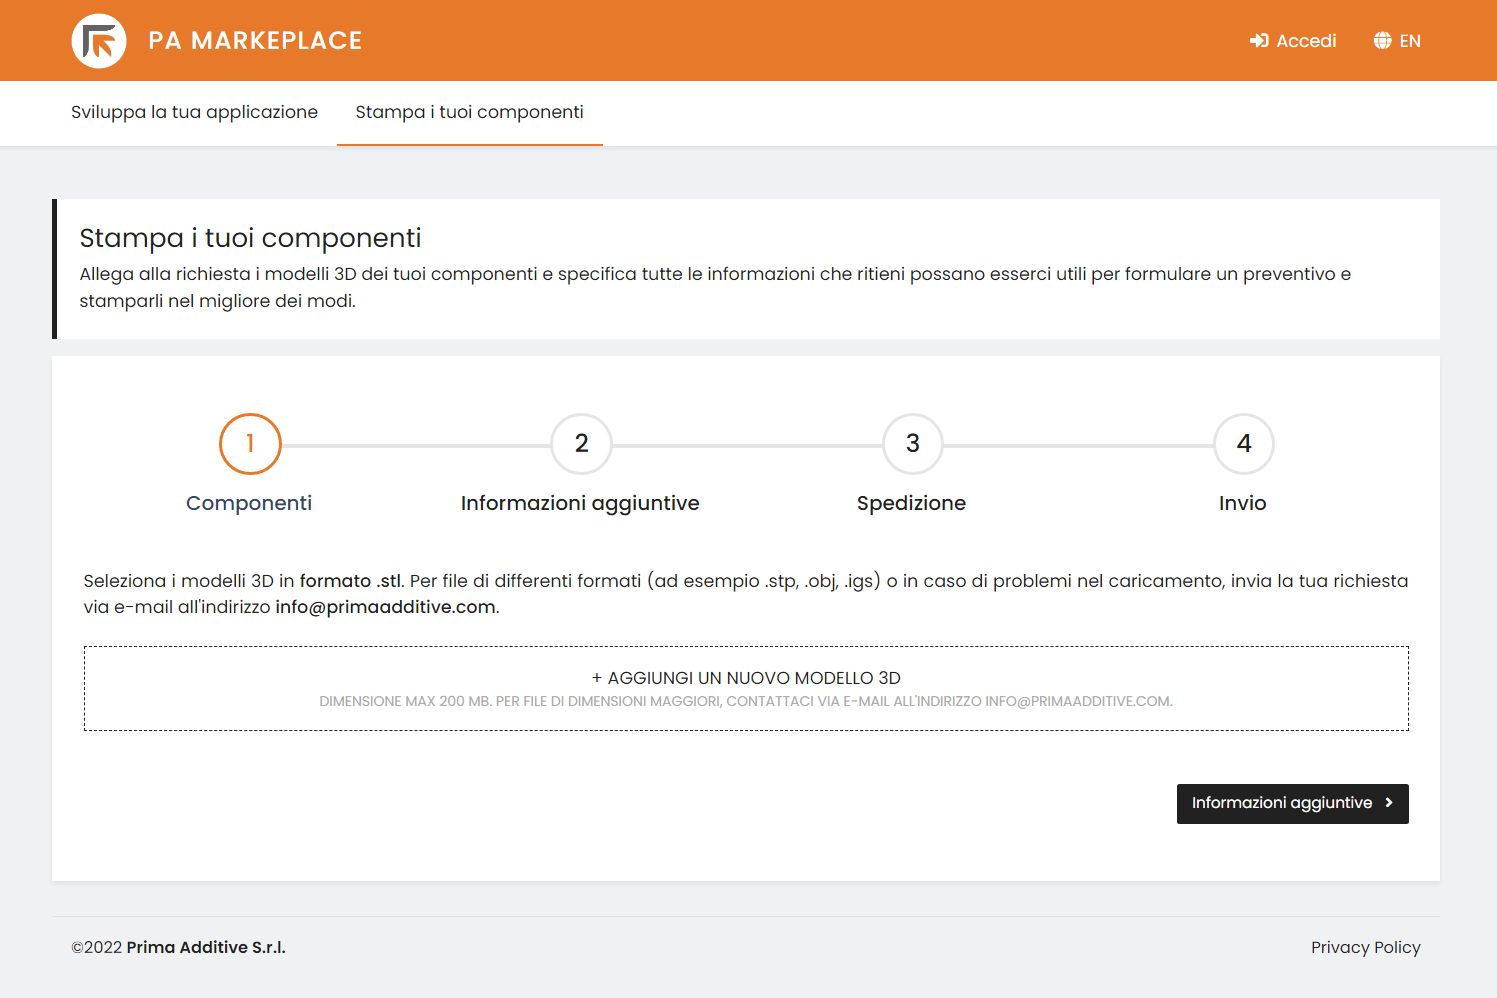The image size is (1497, 998).
Task: Click the Spedizione step label
Action: [x=911, y=503]
